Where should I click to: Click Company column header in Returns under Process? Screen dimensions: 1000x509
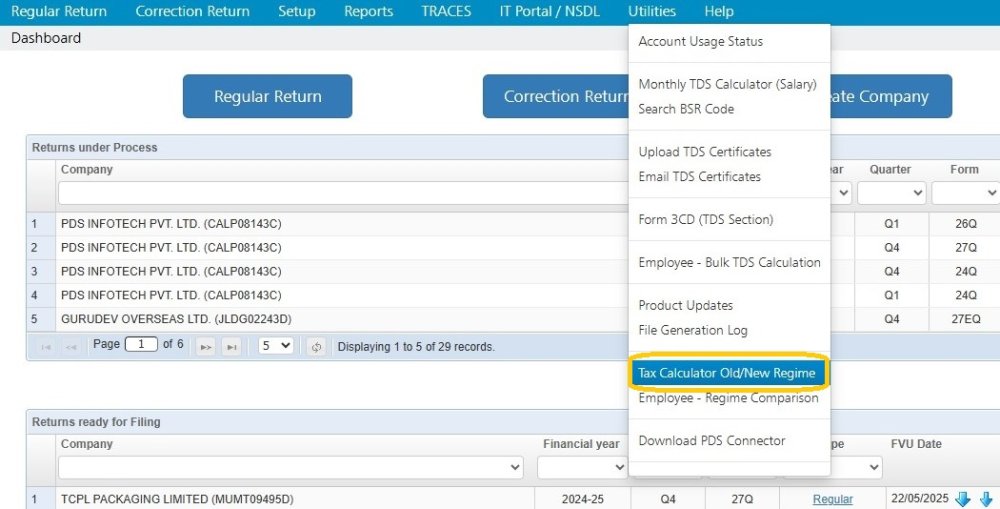(87, 170)
